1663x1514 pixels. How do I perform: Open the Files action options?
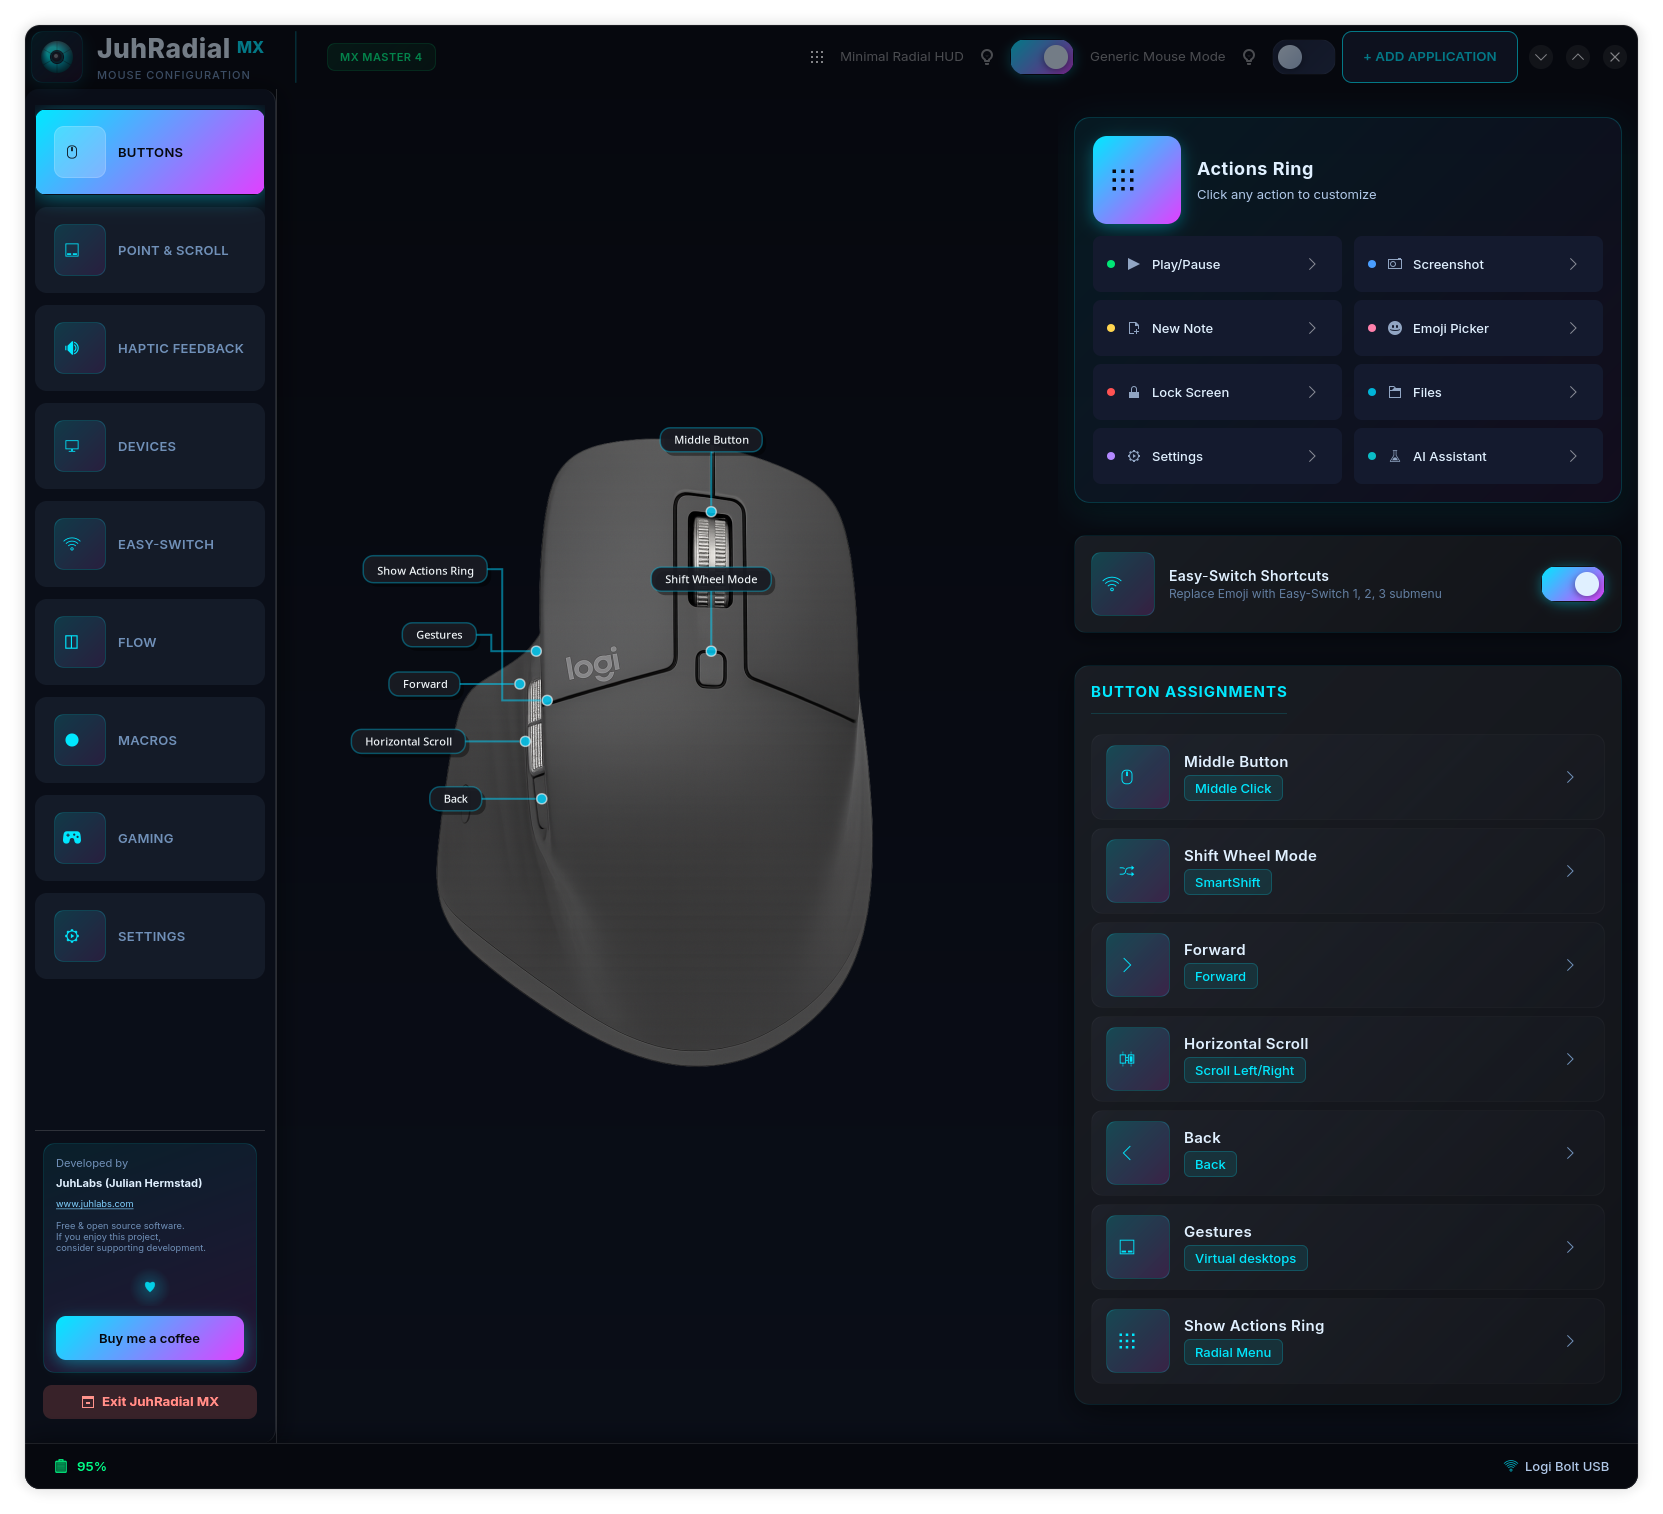point(1478,392)
